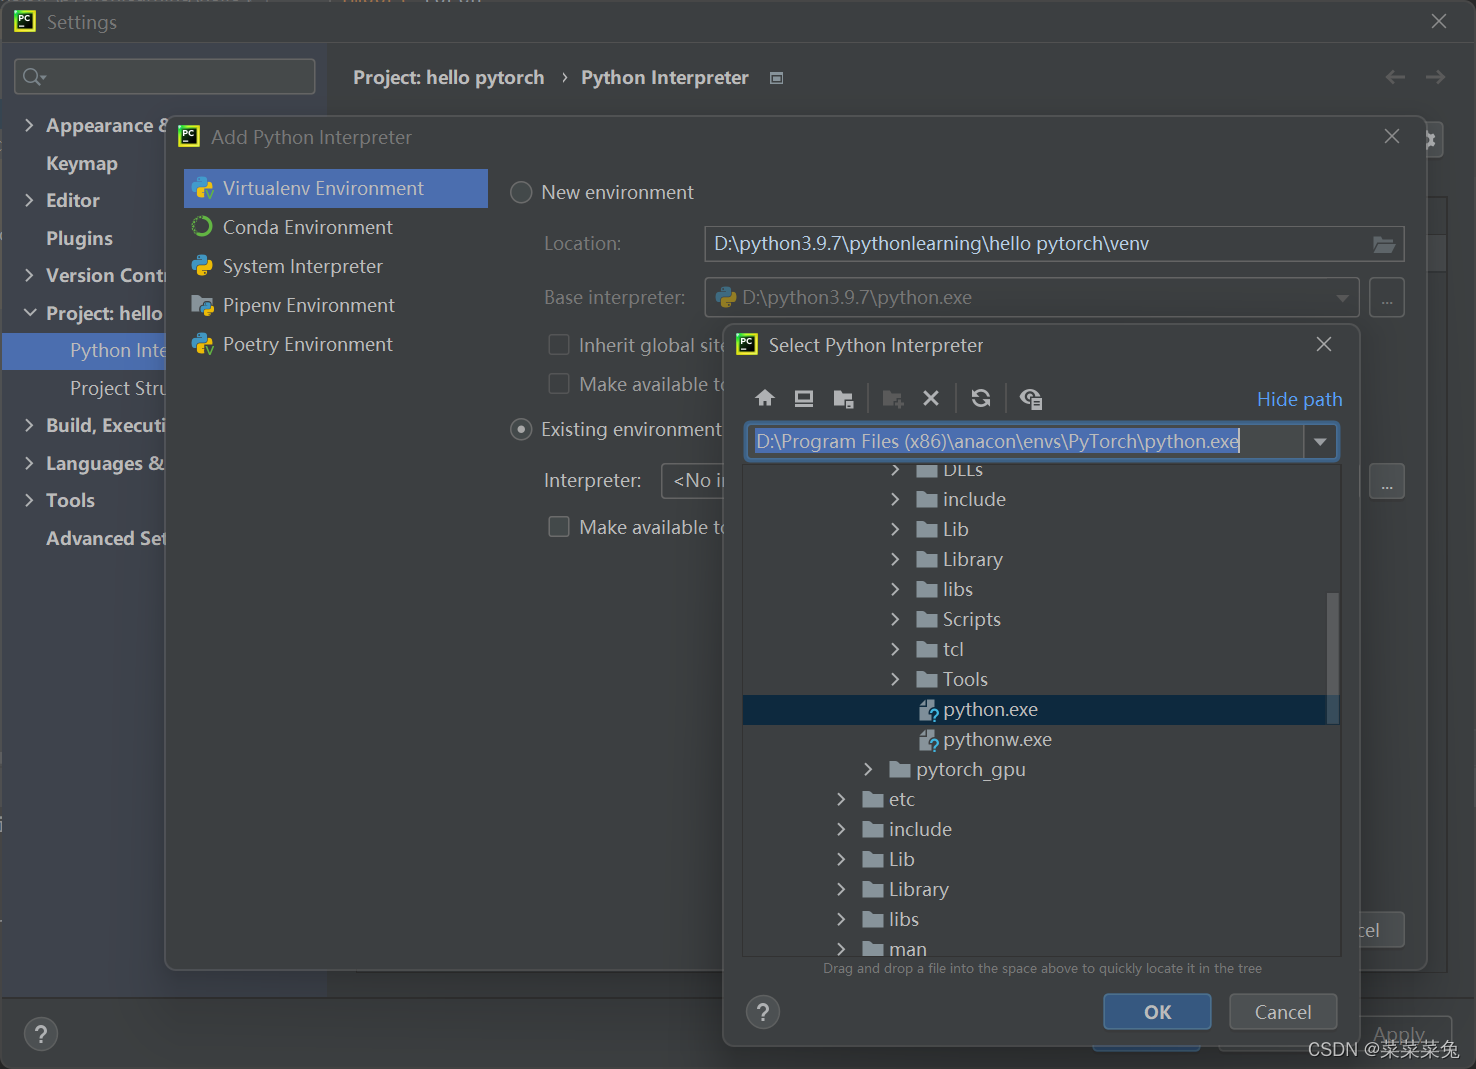The height and width of the screenshot is (1069, 1476).
Task: Select New environment radio button
Action: pos(521,192)
